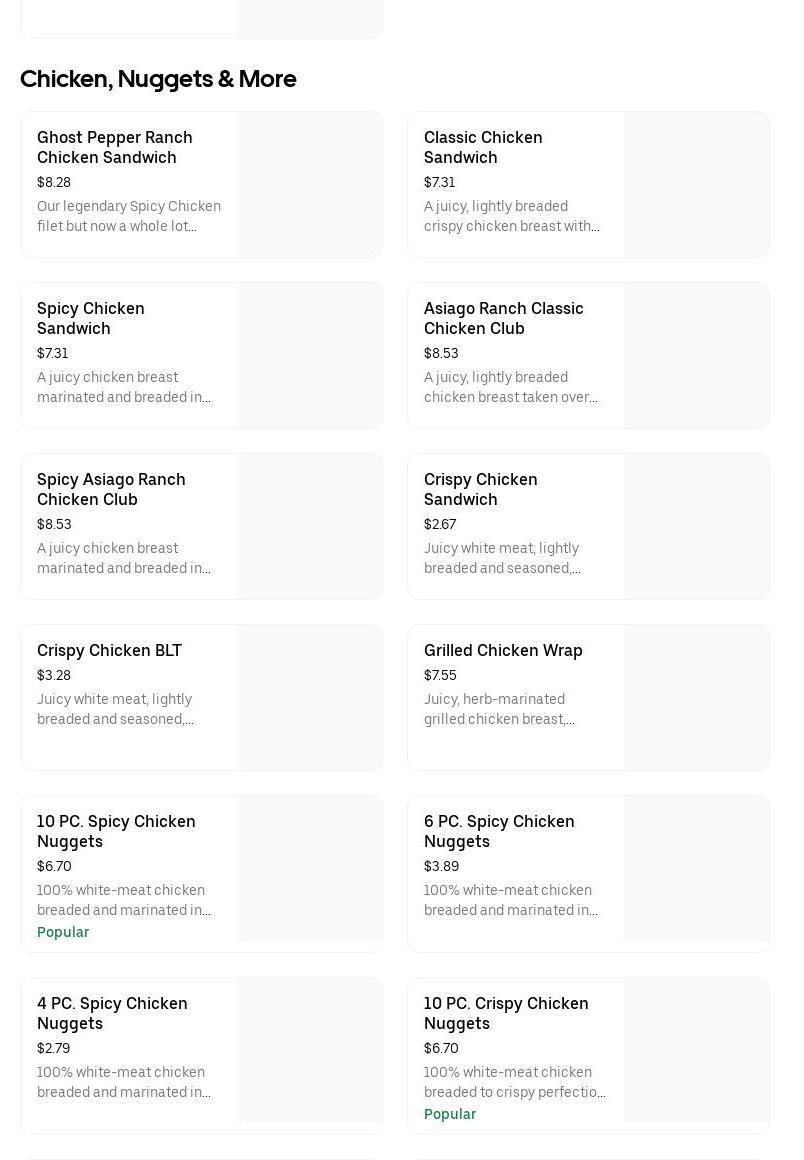
Task: Click the Grilled Chicken Wrap thumbnail image
Action: (696, 698)
